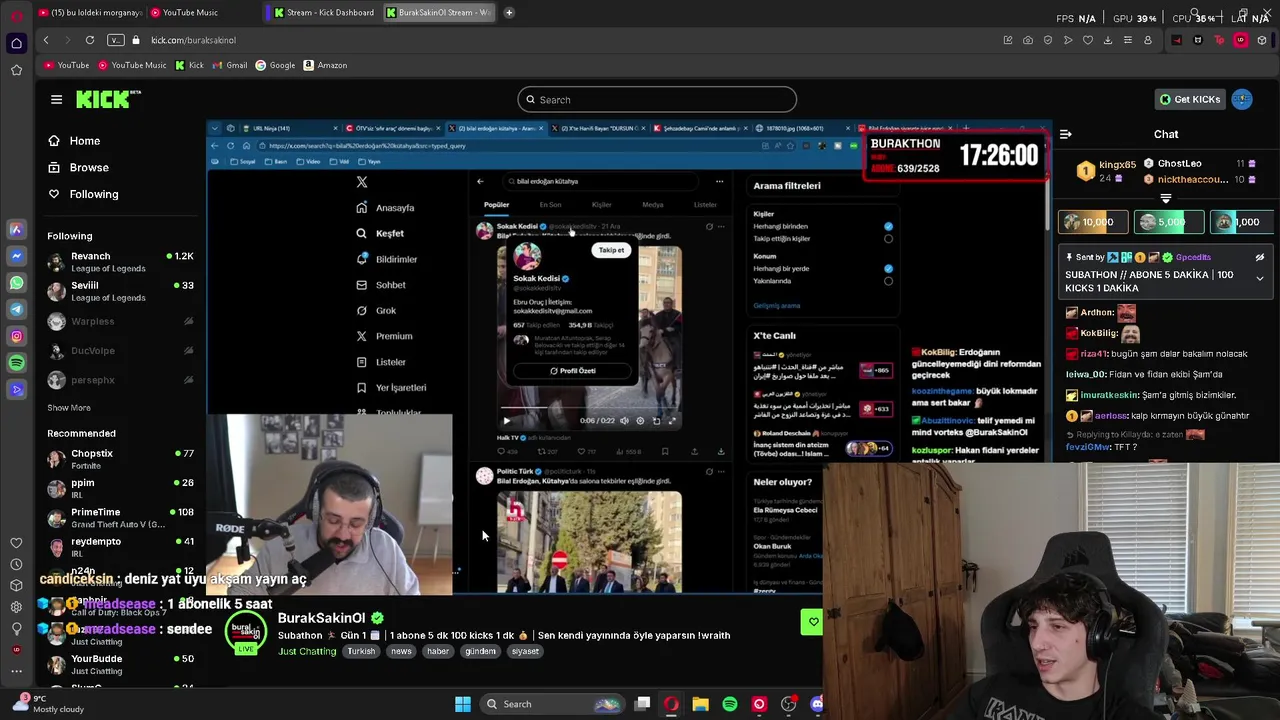This screenshot has height=720, width=1280.
Task: Click the 5,000 kicks goal bar
Action: pos(1167,222)
